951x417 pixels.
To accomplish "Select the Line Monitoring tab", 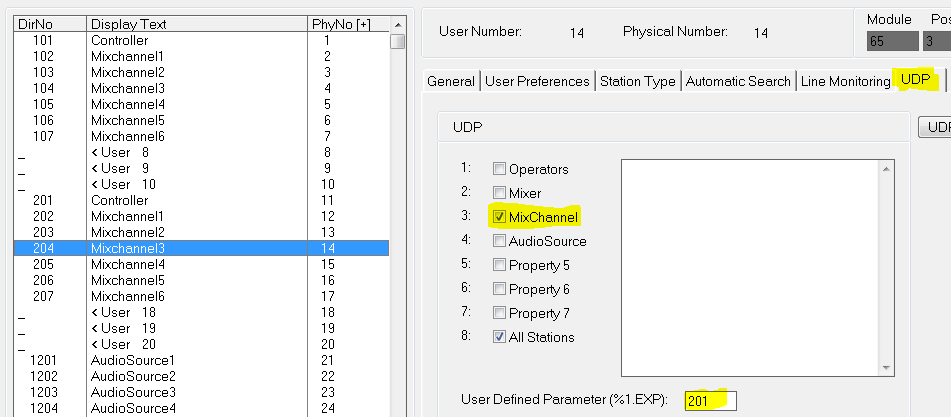I will click(x=844, y=81).
